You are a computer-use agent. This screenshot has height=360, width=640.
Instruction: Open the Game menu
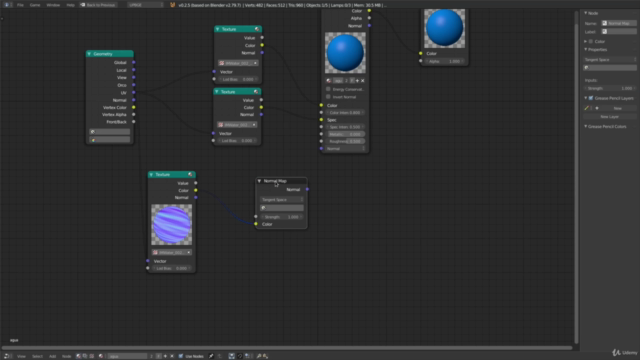(x=35, y=5)
